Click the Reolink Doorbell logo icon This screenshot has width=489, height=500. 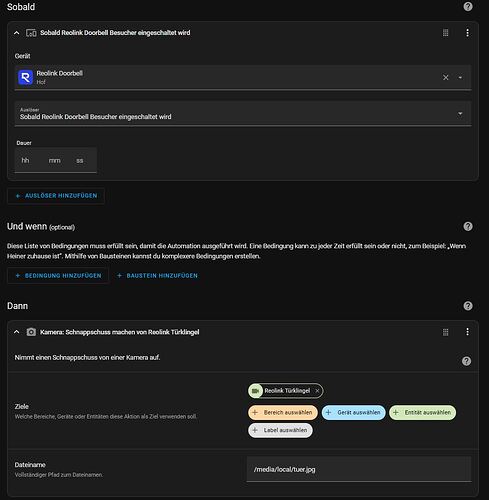[x=25, y=77]
